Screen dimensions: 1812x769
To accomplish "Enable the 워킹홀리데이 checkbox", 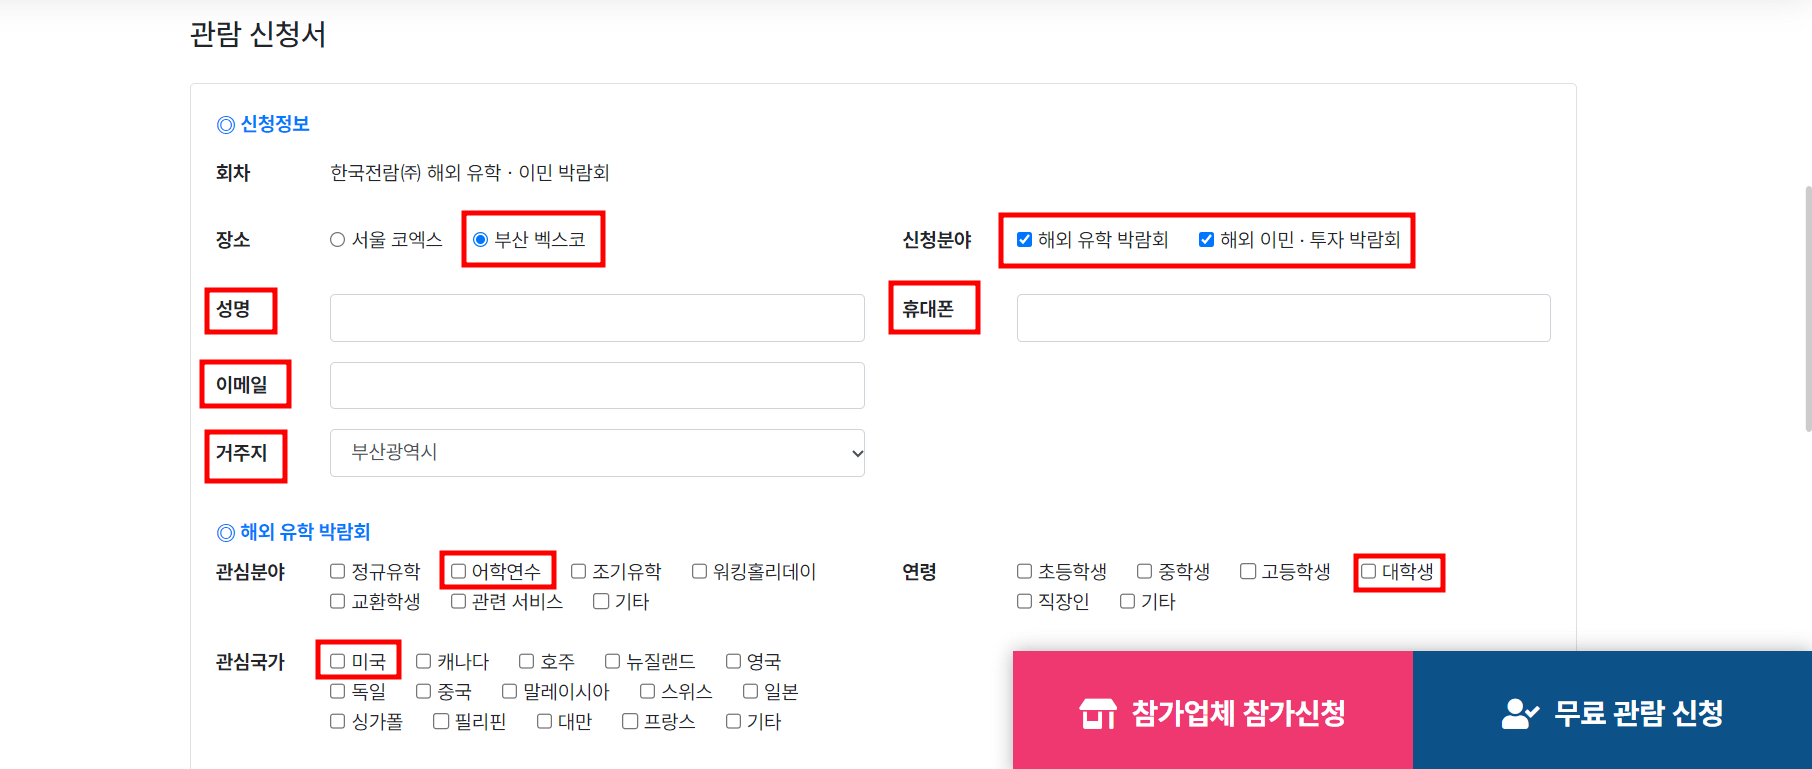I will tap(699, 570).
